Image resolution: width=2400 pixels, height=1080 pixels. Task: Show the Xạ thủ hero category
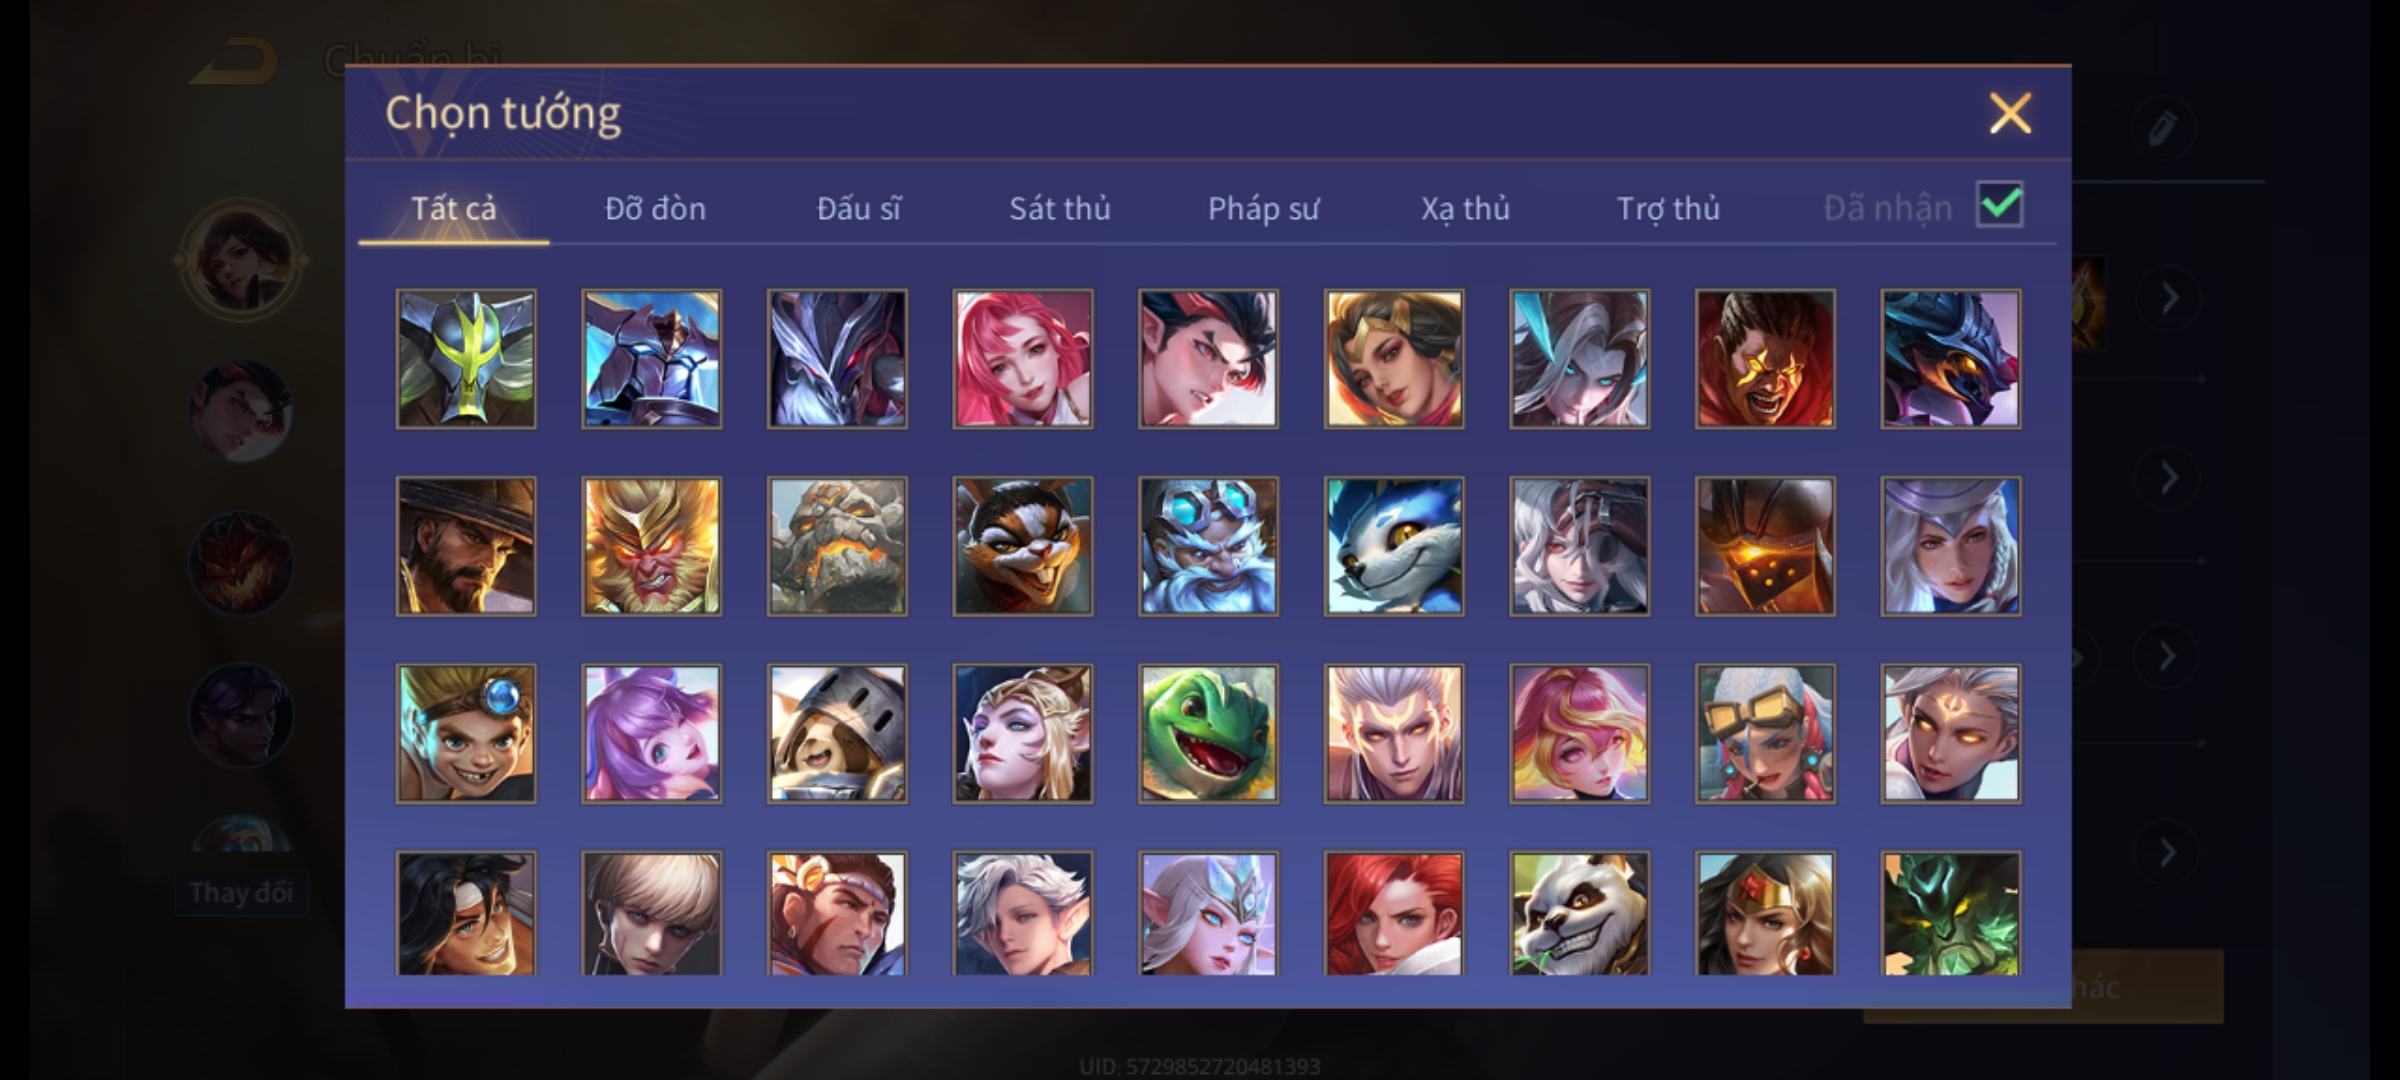coord(1465,208)
